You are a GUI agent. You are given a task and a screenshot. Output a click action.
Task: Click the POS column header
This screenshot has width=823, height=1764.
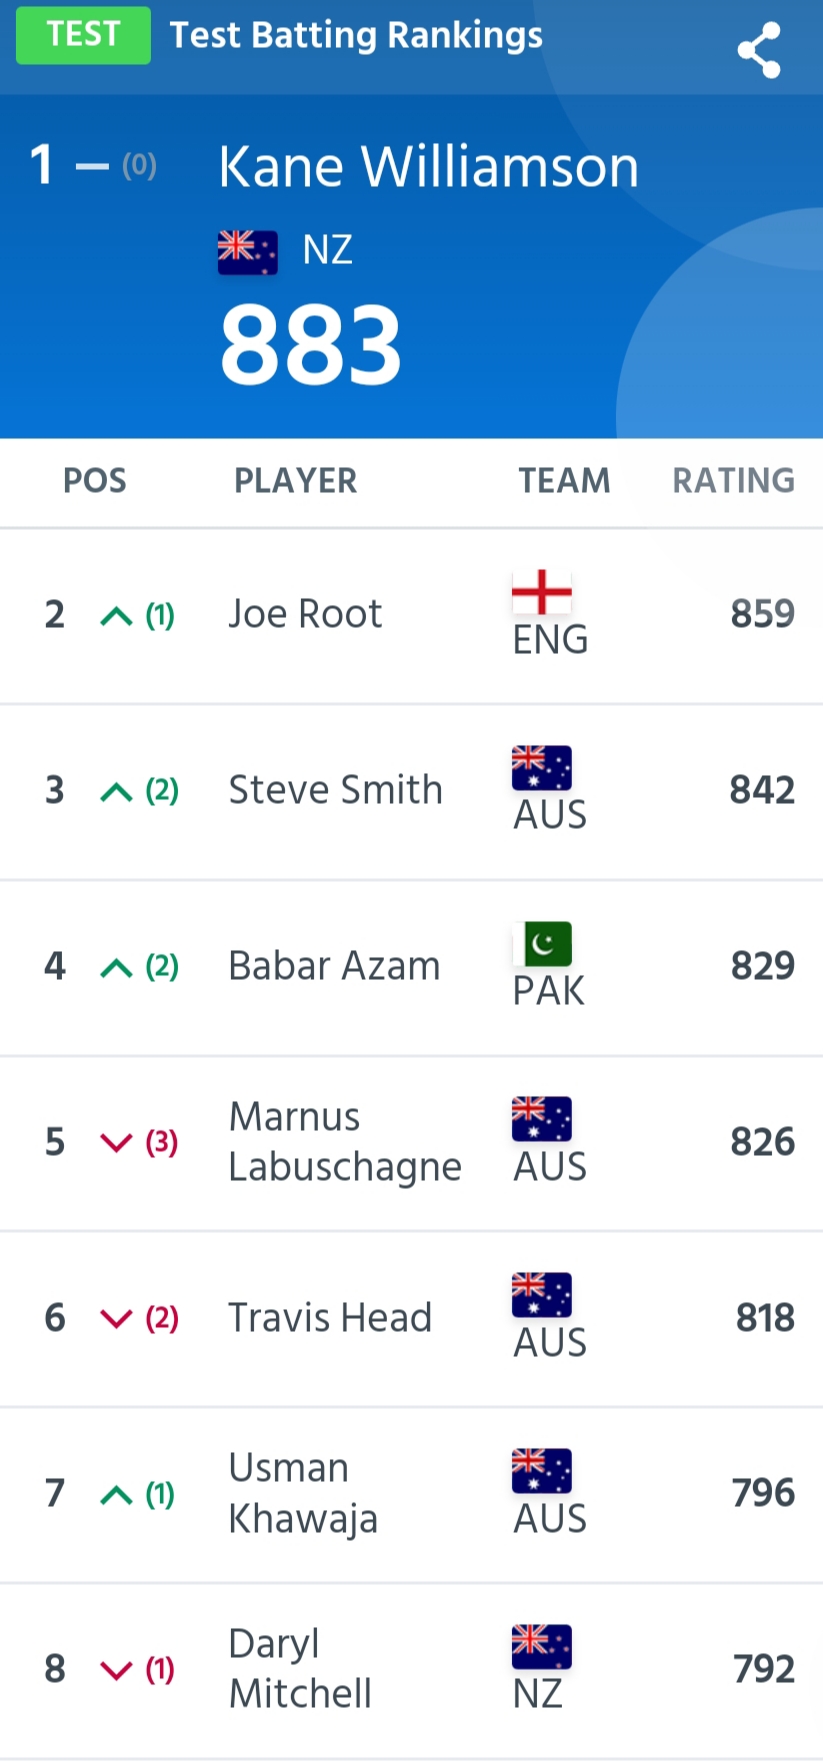point(95,481)
